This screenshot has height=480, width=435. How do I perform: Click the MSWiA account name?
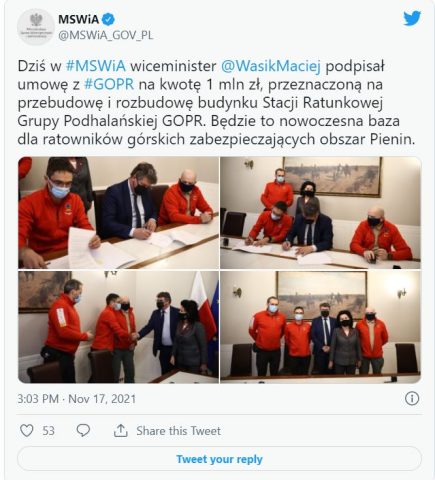(79, 19)
